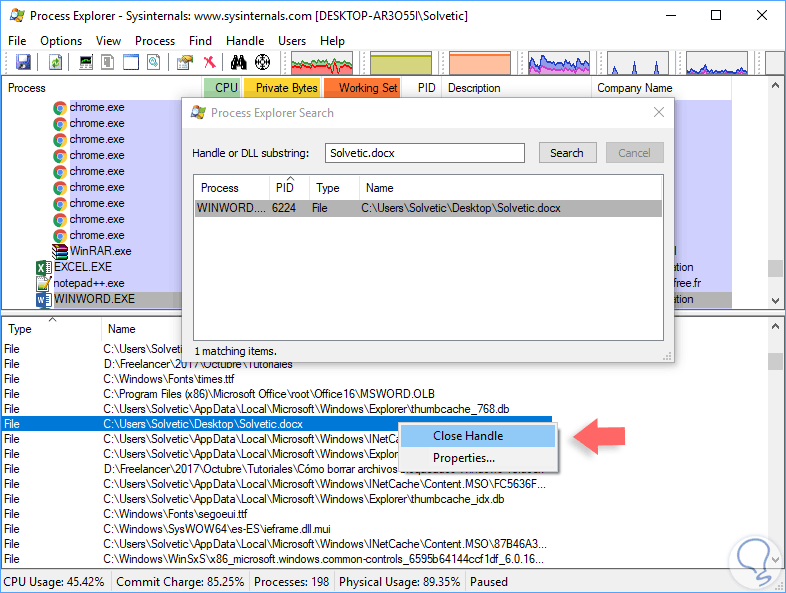Open the Handle menu
Image resolution: width=786 pixels, height=593 pixels.
coord(245,41)
